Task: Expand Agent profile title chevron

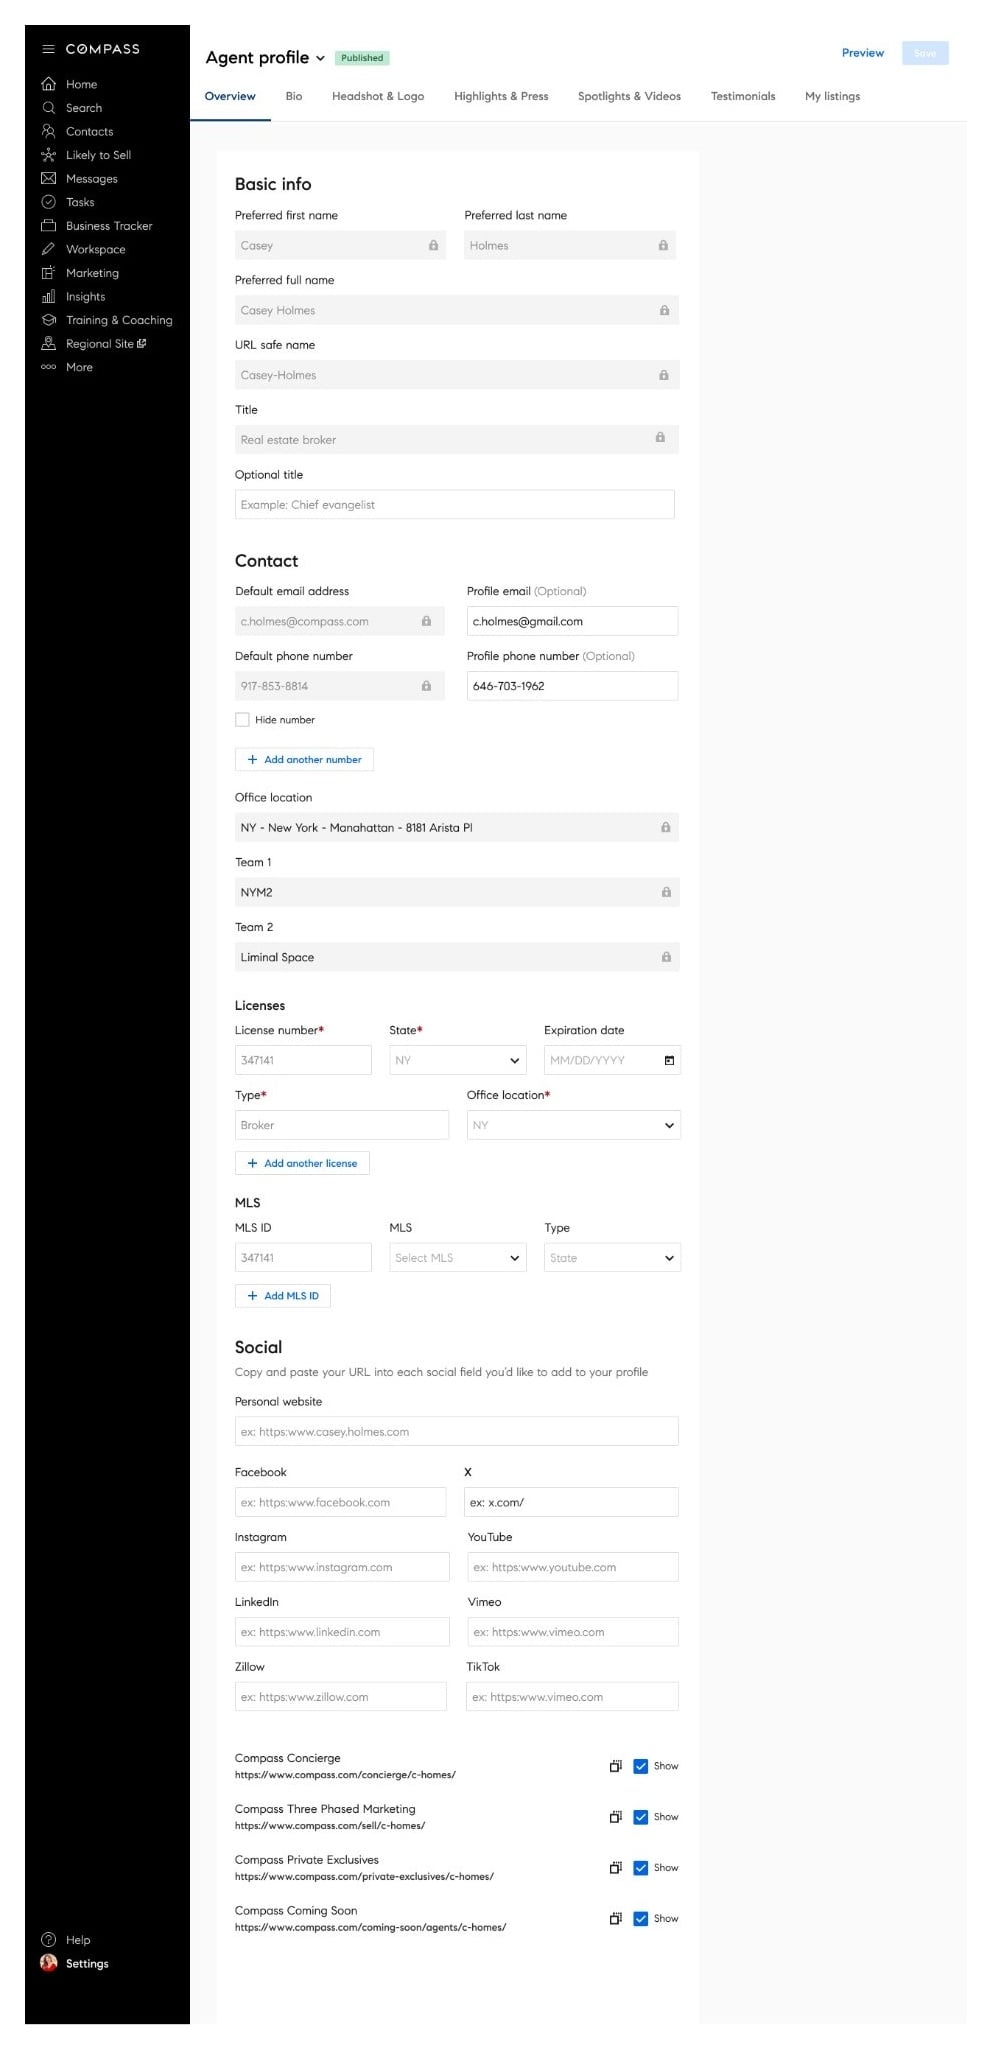Action: click(320, 58)
